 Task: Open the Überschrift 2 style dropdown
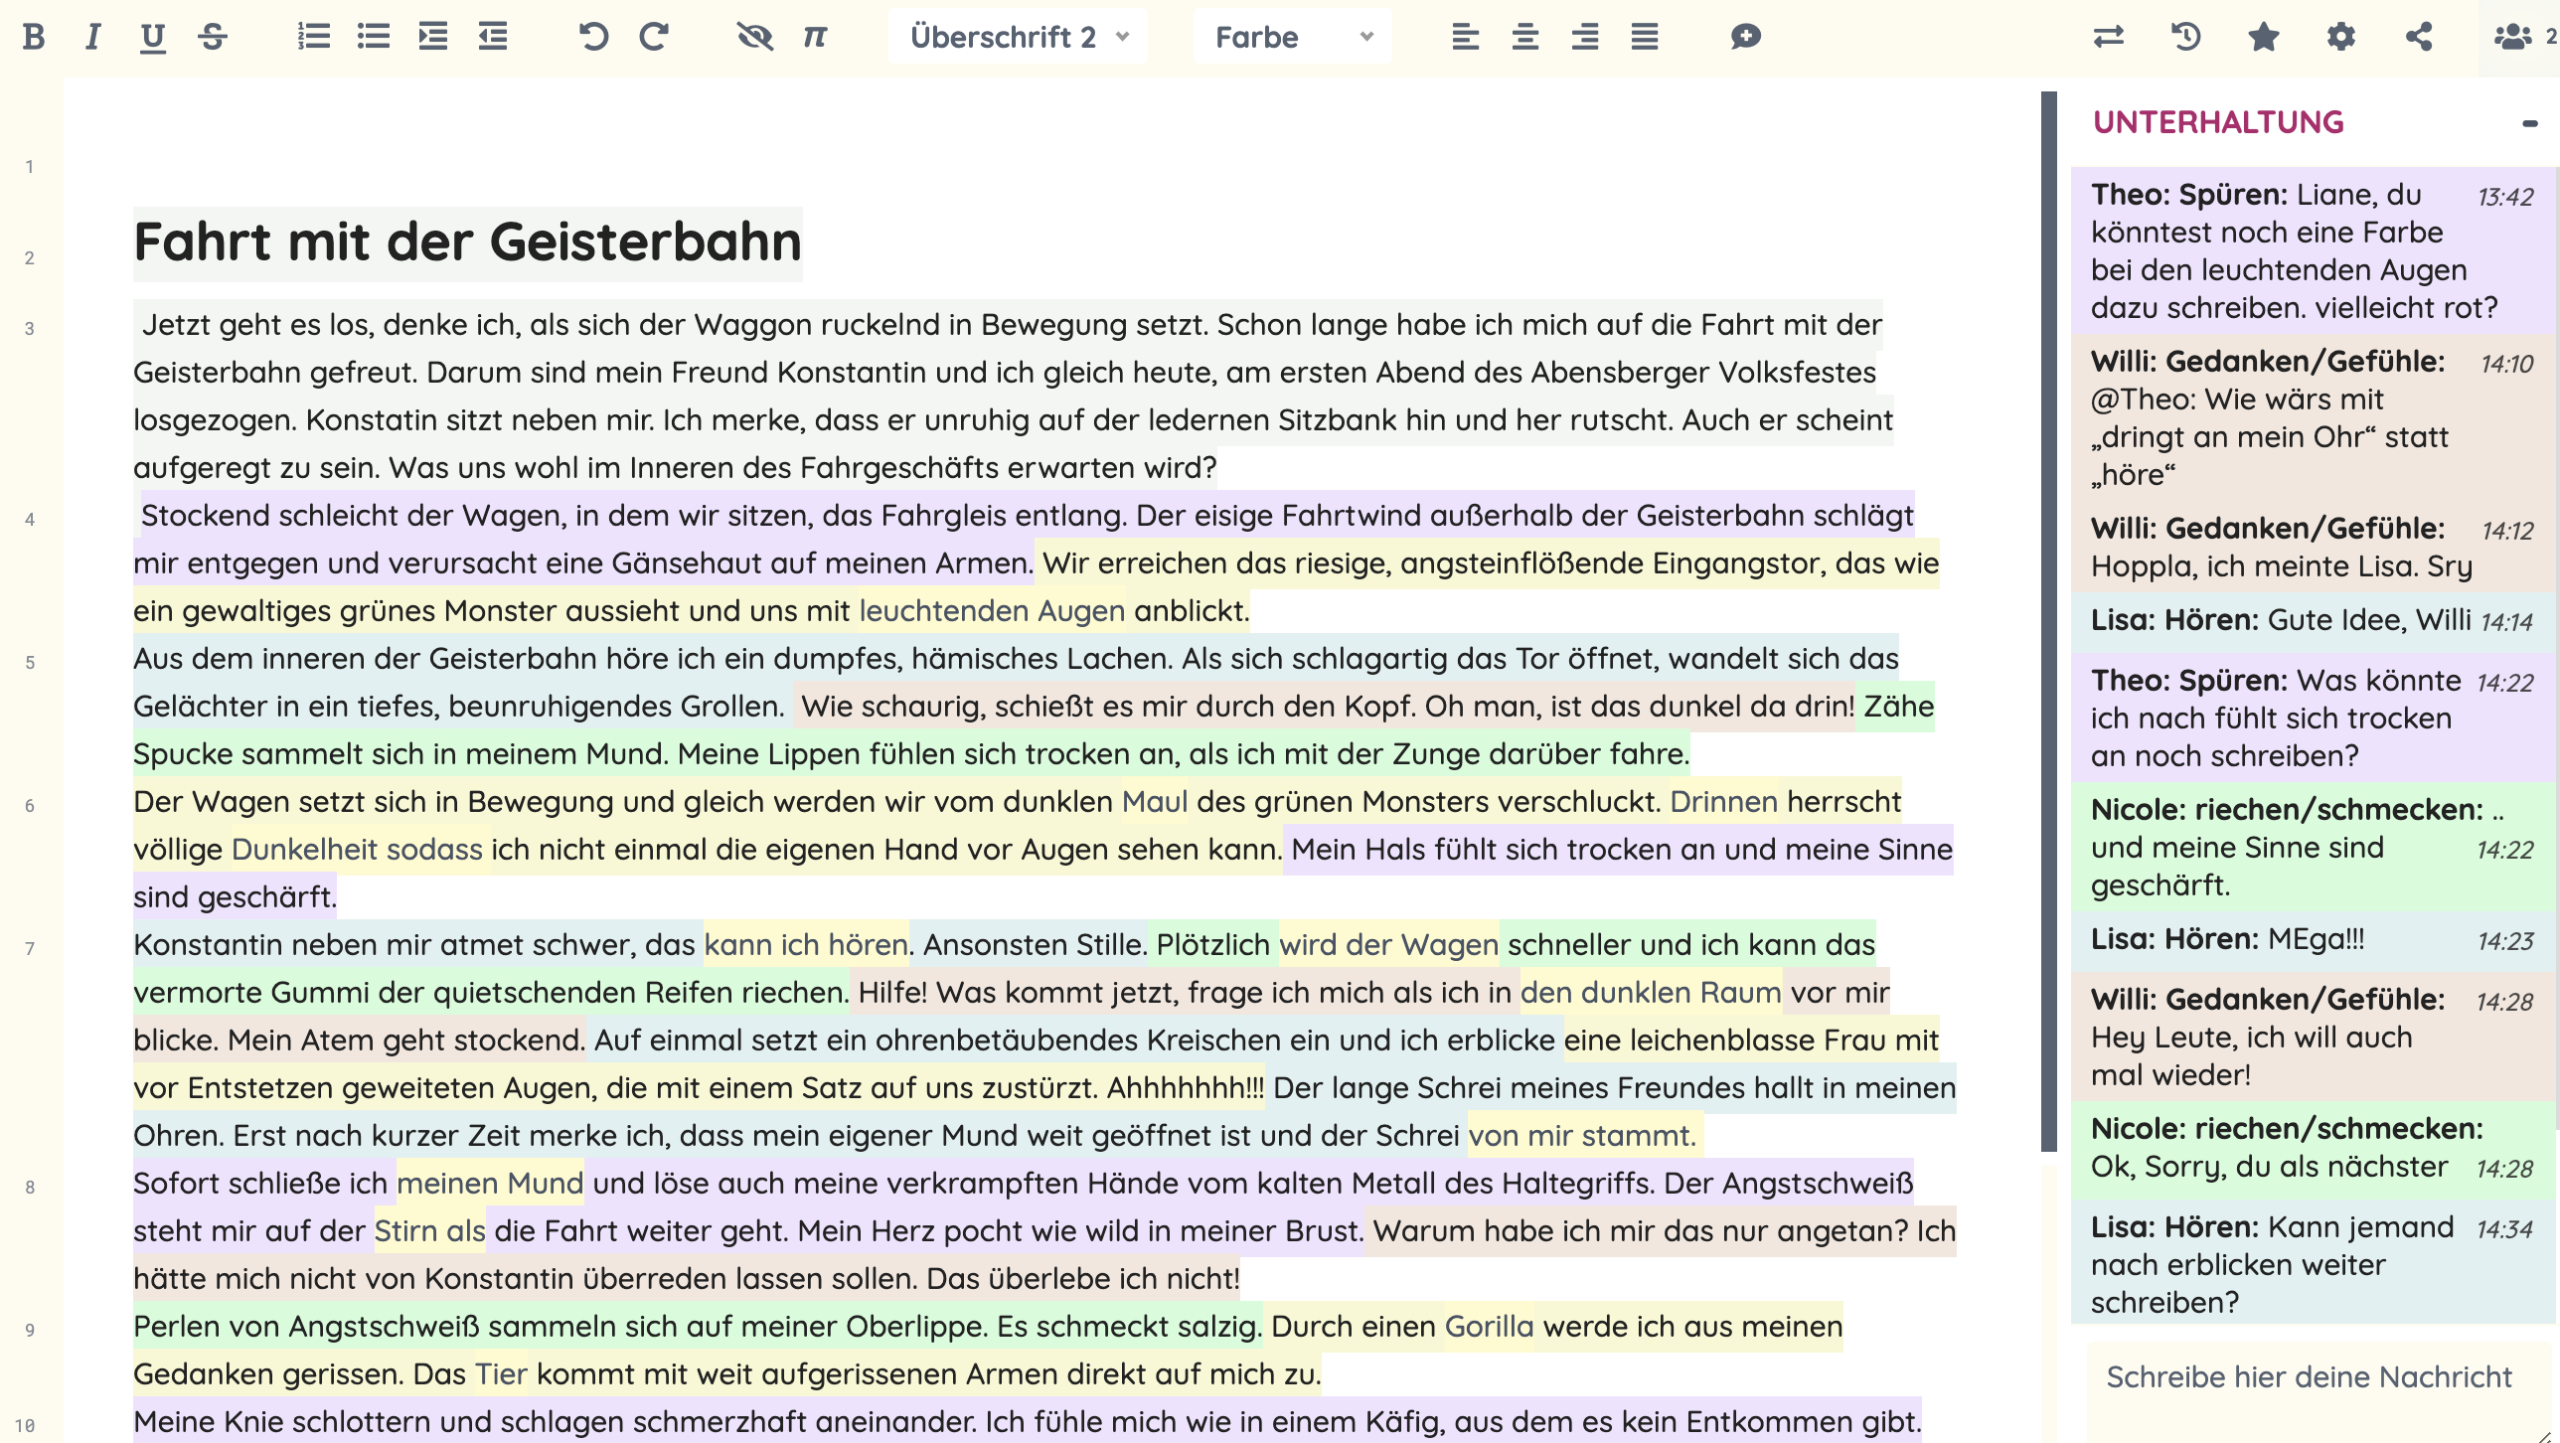[x=1018, y=37]
